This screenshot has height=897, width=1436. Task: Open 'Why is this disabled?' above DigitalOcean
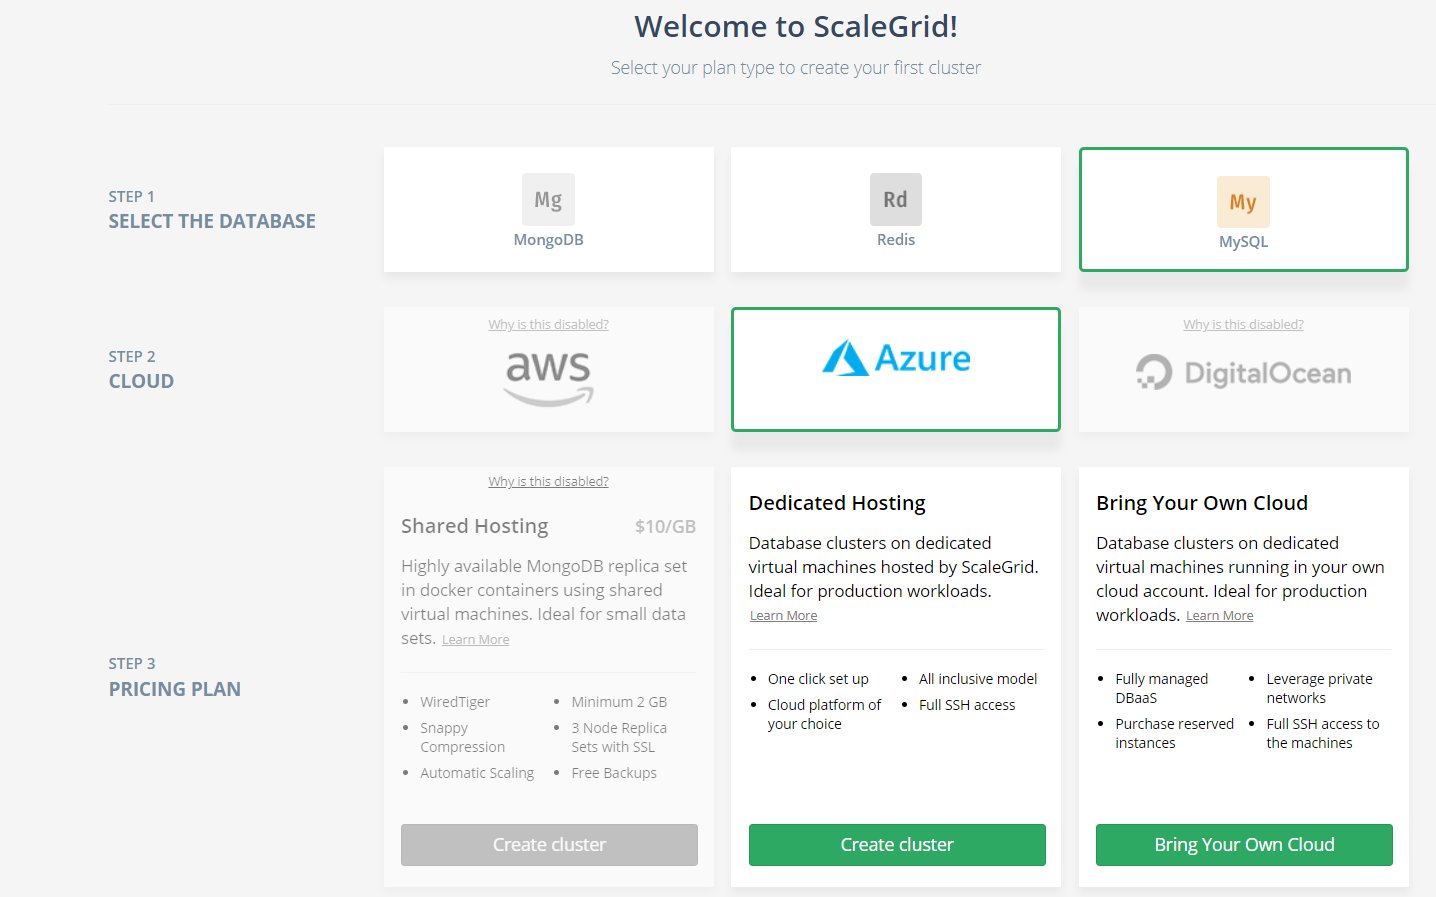click(1243, 324)
